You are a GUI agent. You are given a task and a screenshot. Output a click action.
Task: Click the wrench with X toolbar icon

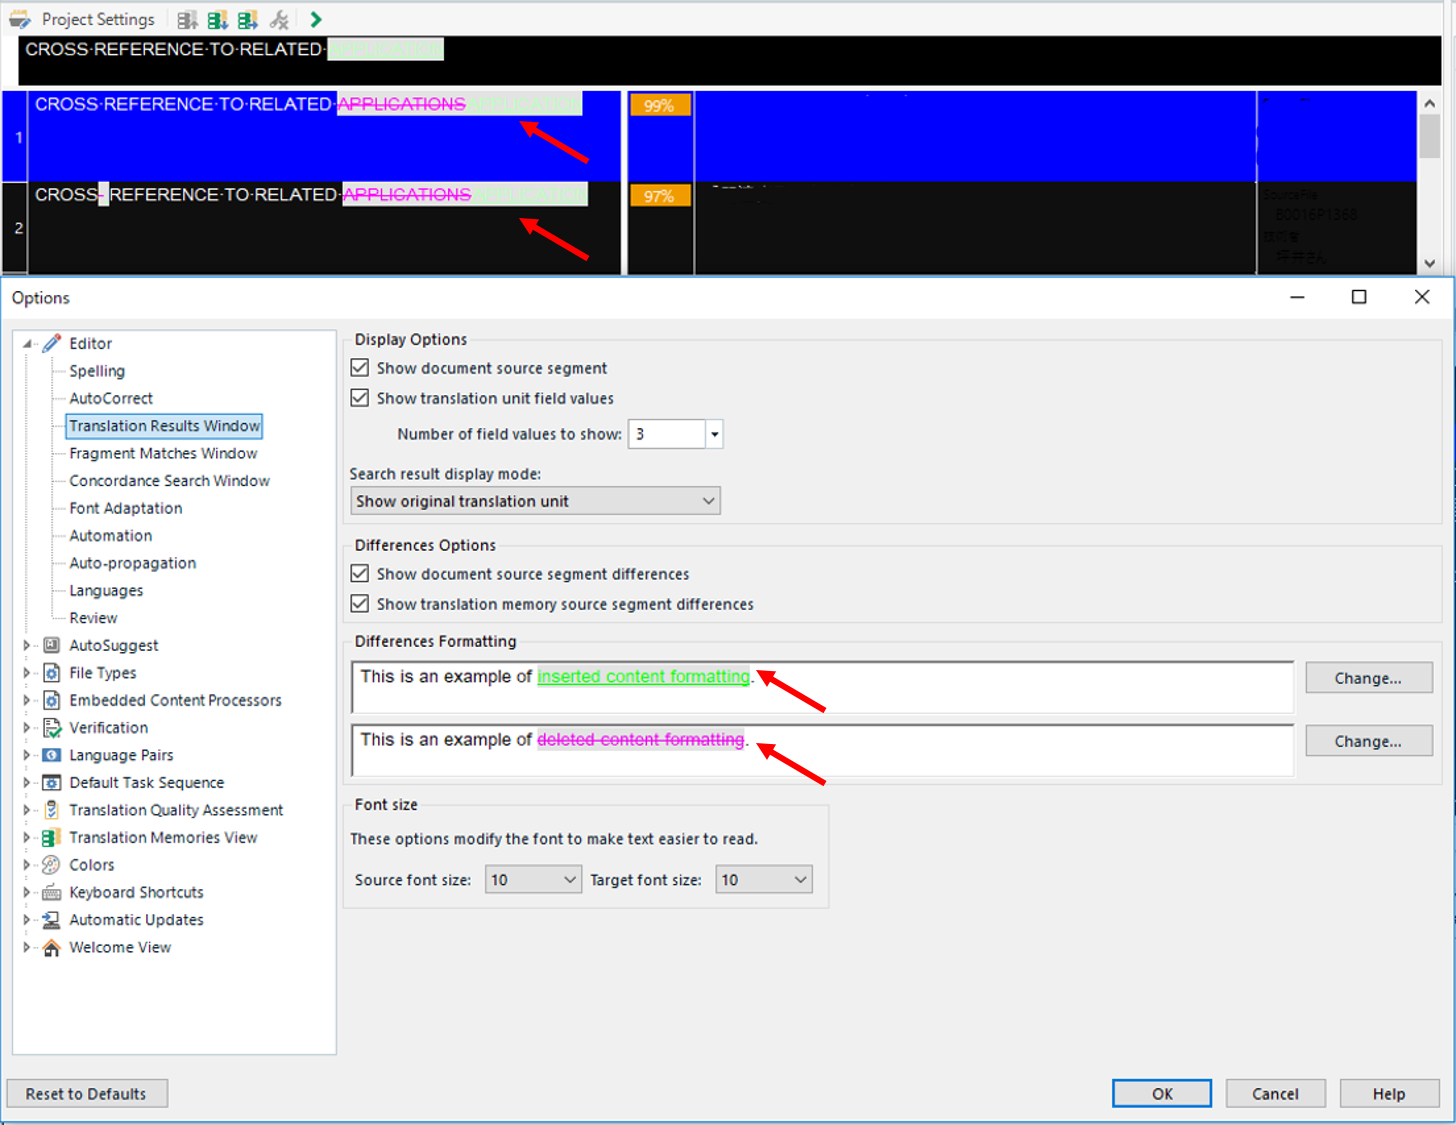pyautogui.click(x=279, y=19)
